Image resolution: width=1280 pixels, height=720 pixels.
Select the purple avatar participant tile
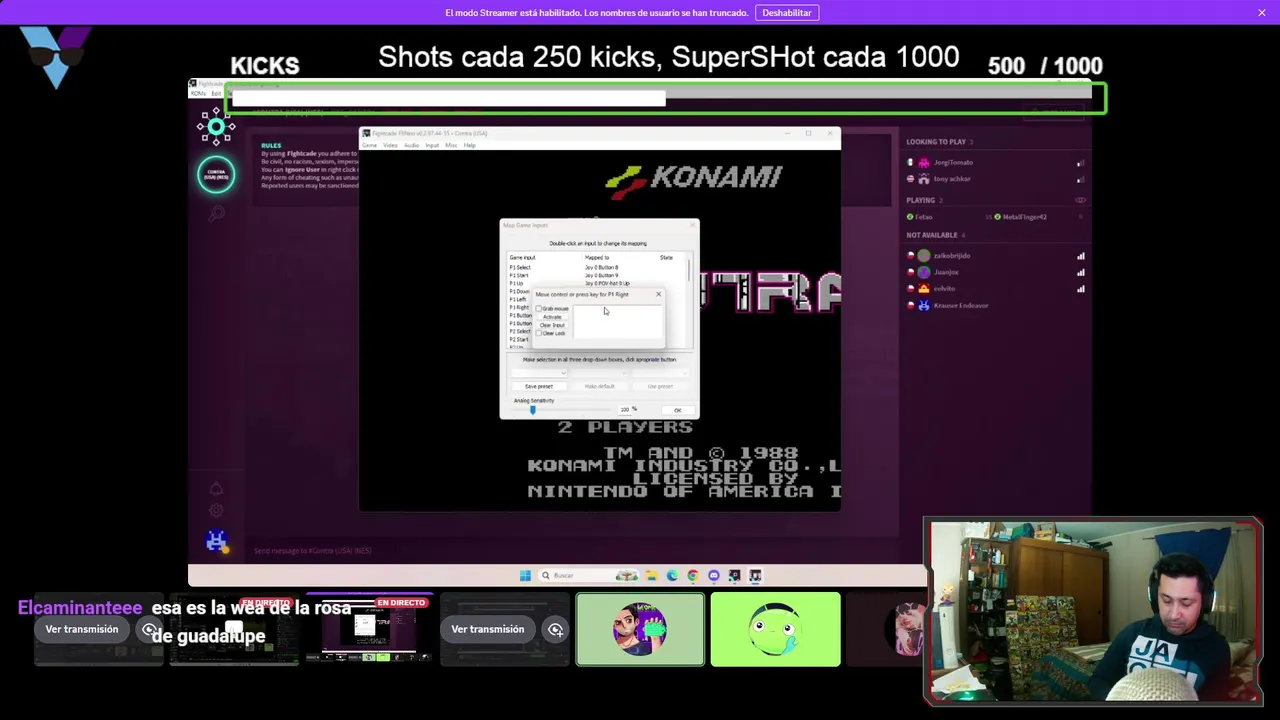click(640, 629)
